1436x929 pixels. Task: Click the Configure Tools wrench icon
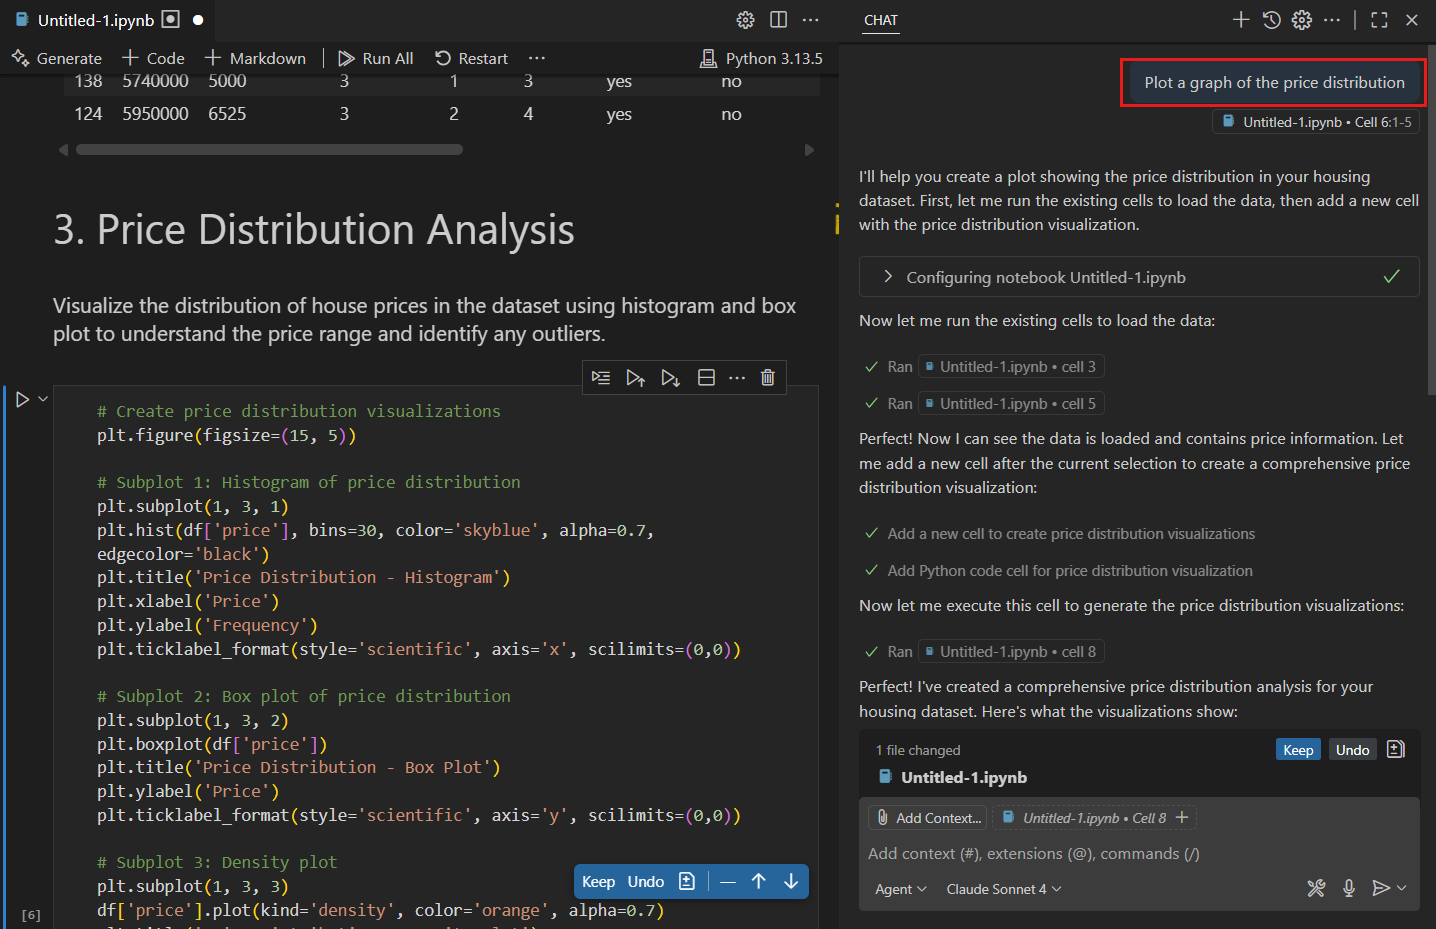[1316, 888]
